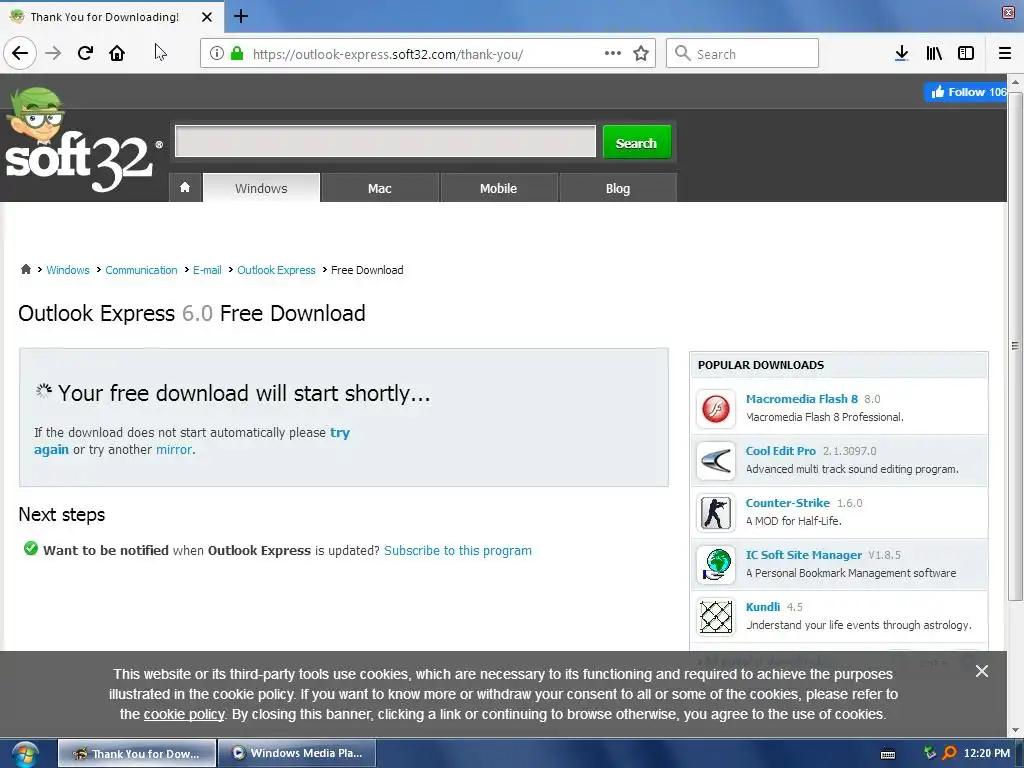
Task: Click the Facebook Follow button
Action: (965, 92)
